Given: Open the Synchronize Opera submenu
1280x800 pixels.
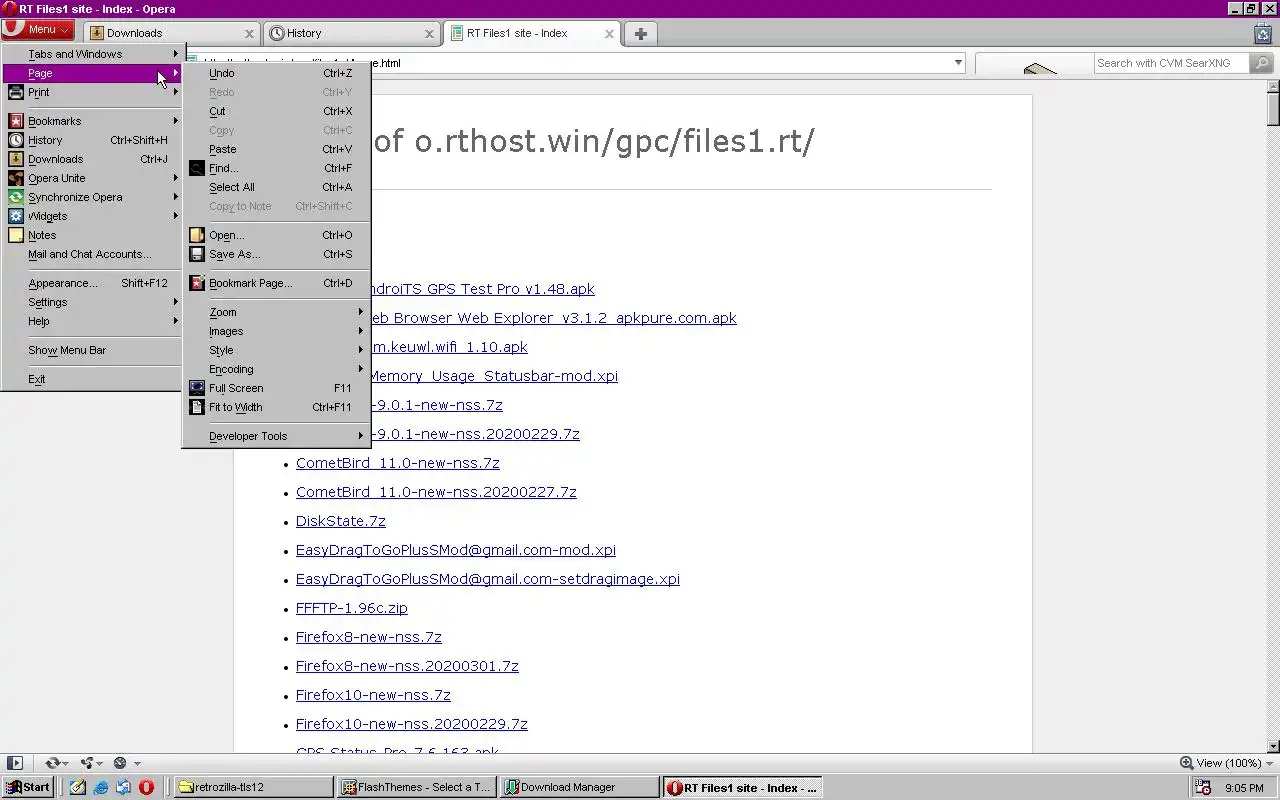Looking at the screenshot, I should pos(93,197).
